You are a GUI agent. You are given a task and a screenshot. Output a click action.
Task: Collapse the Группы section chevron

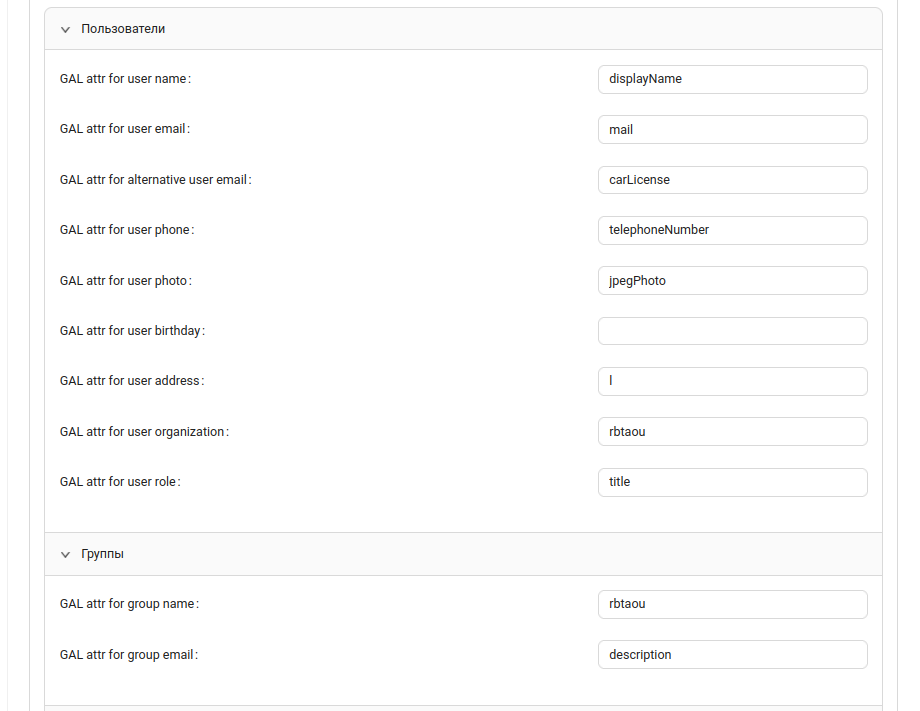[65, 554]
